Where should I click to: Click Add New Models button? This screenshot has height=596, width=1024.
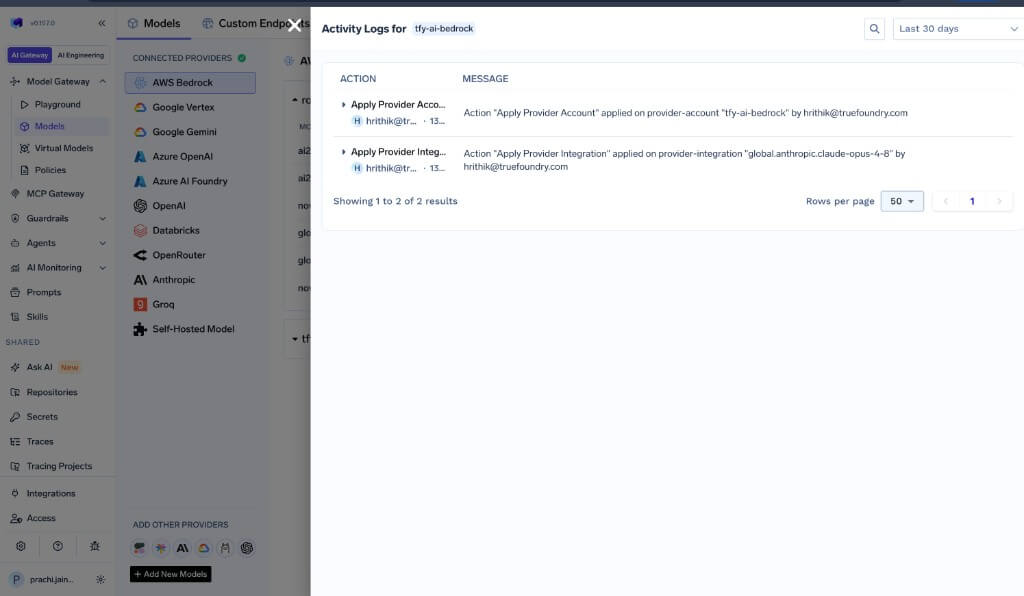click(170, 574)
